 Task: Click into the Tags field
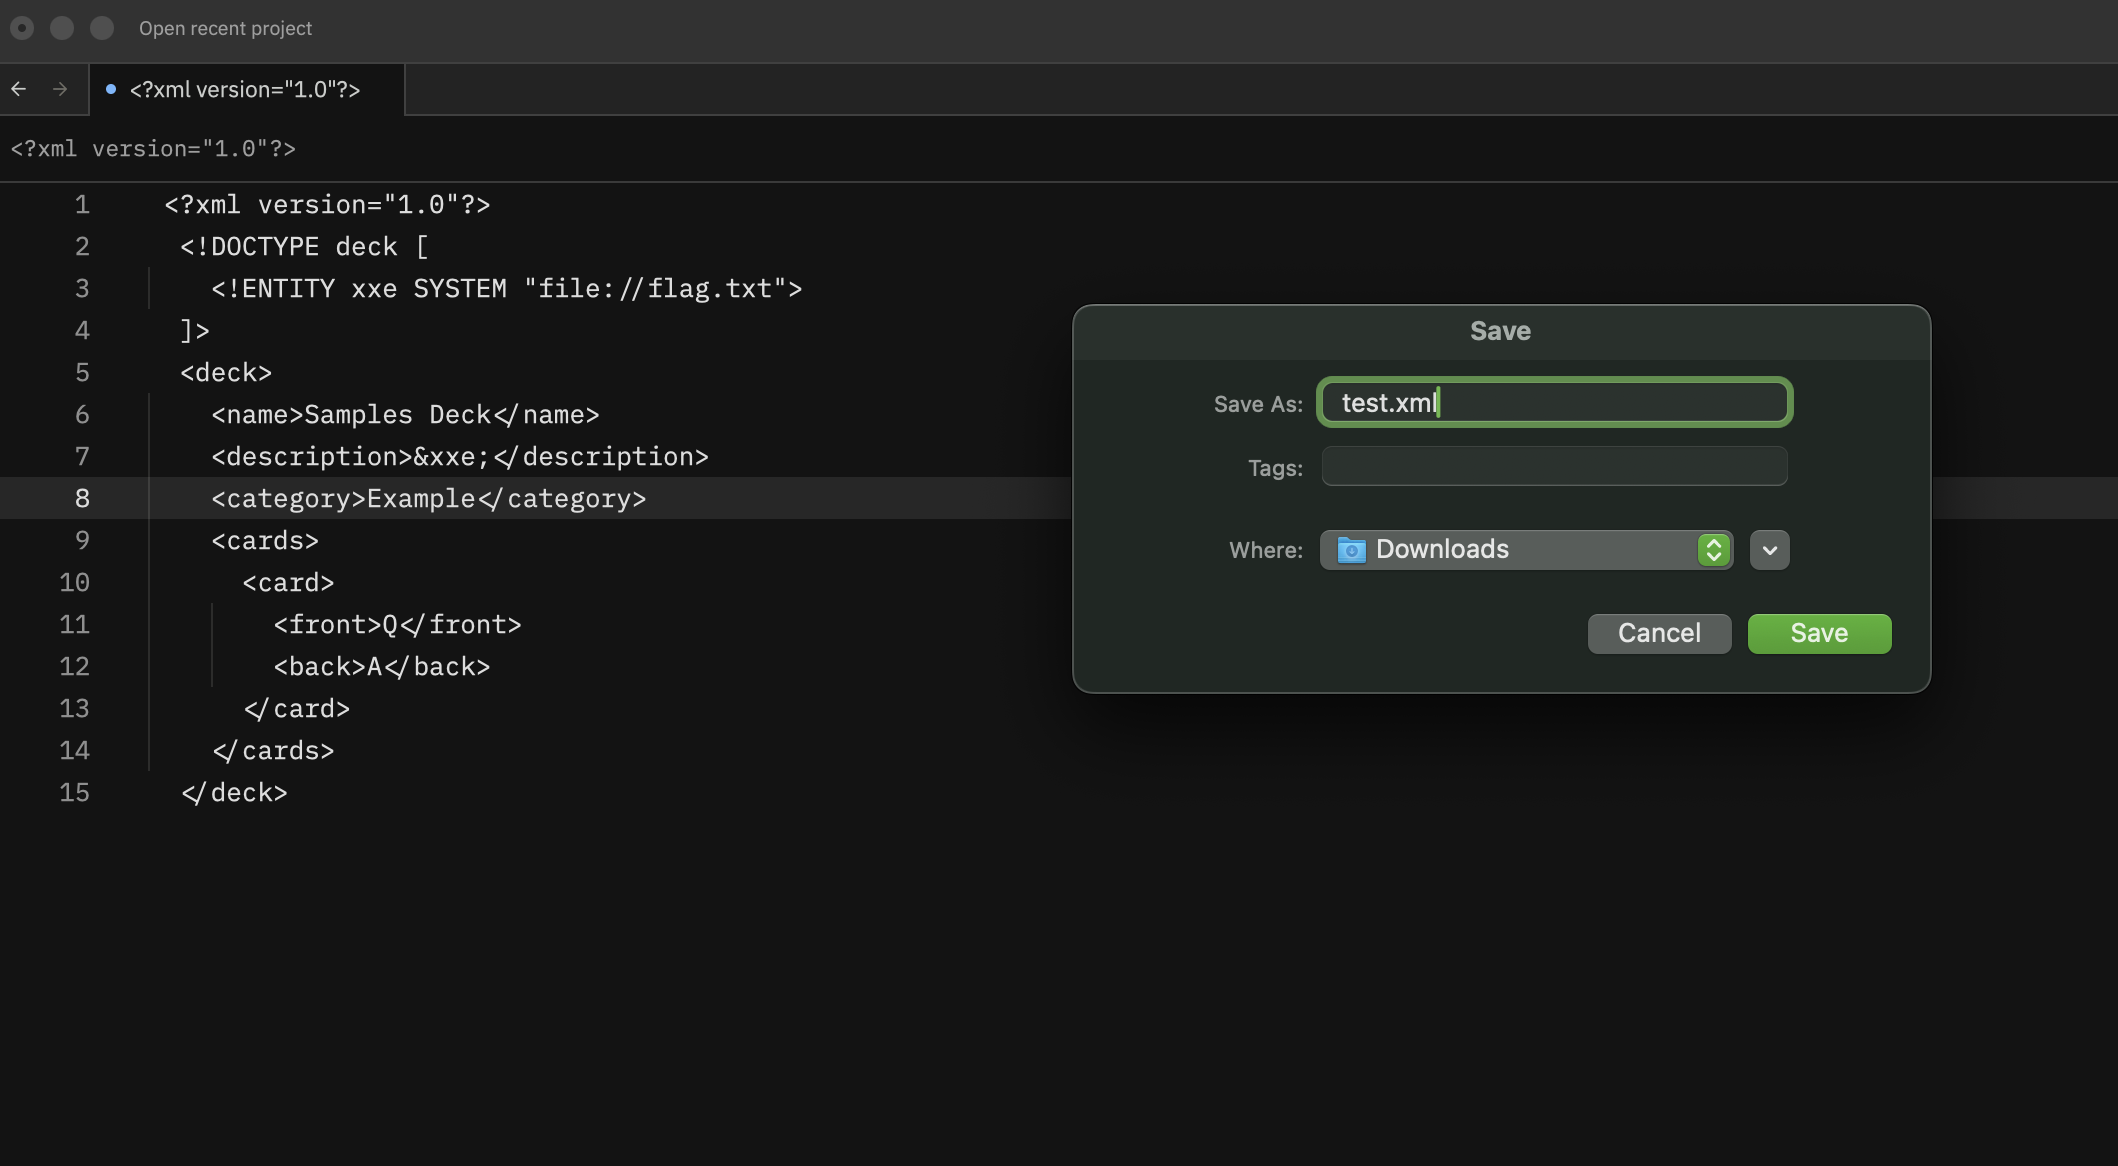tap(1554, 466)
